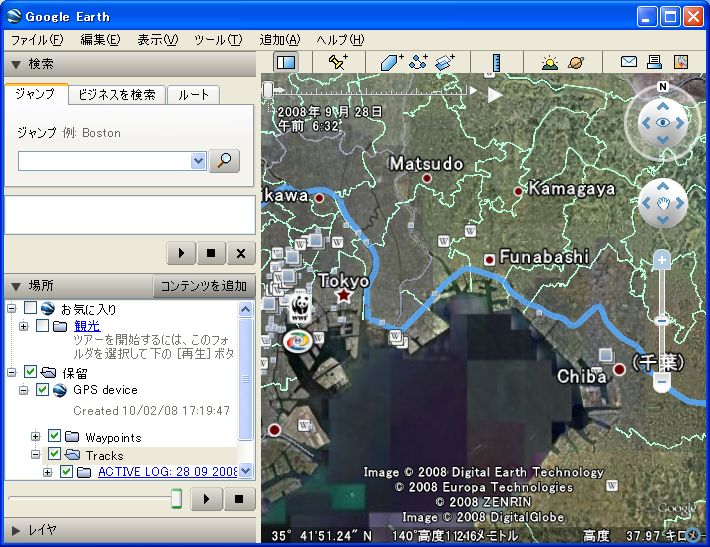The width and height of the screenshot is (710, 547).
Task: Add an image overlay
Action: click(x=445, y=62)
